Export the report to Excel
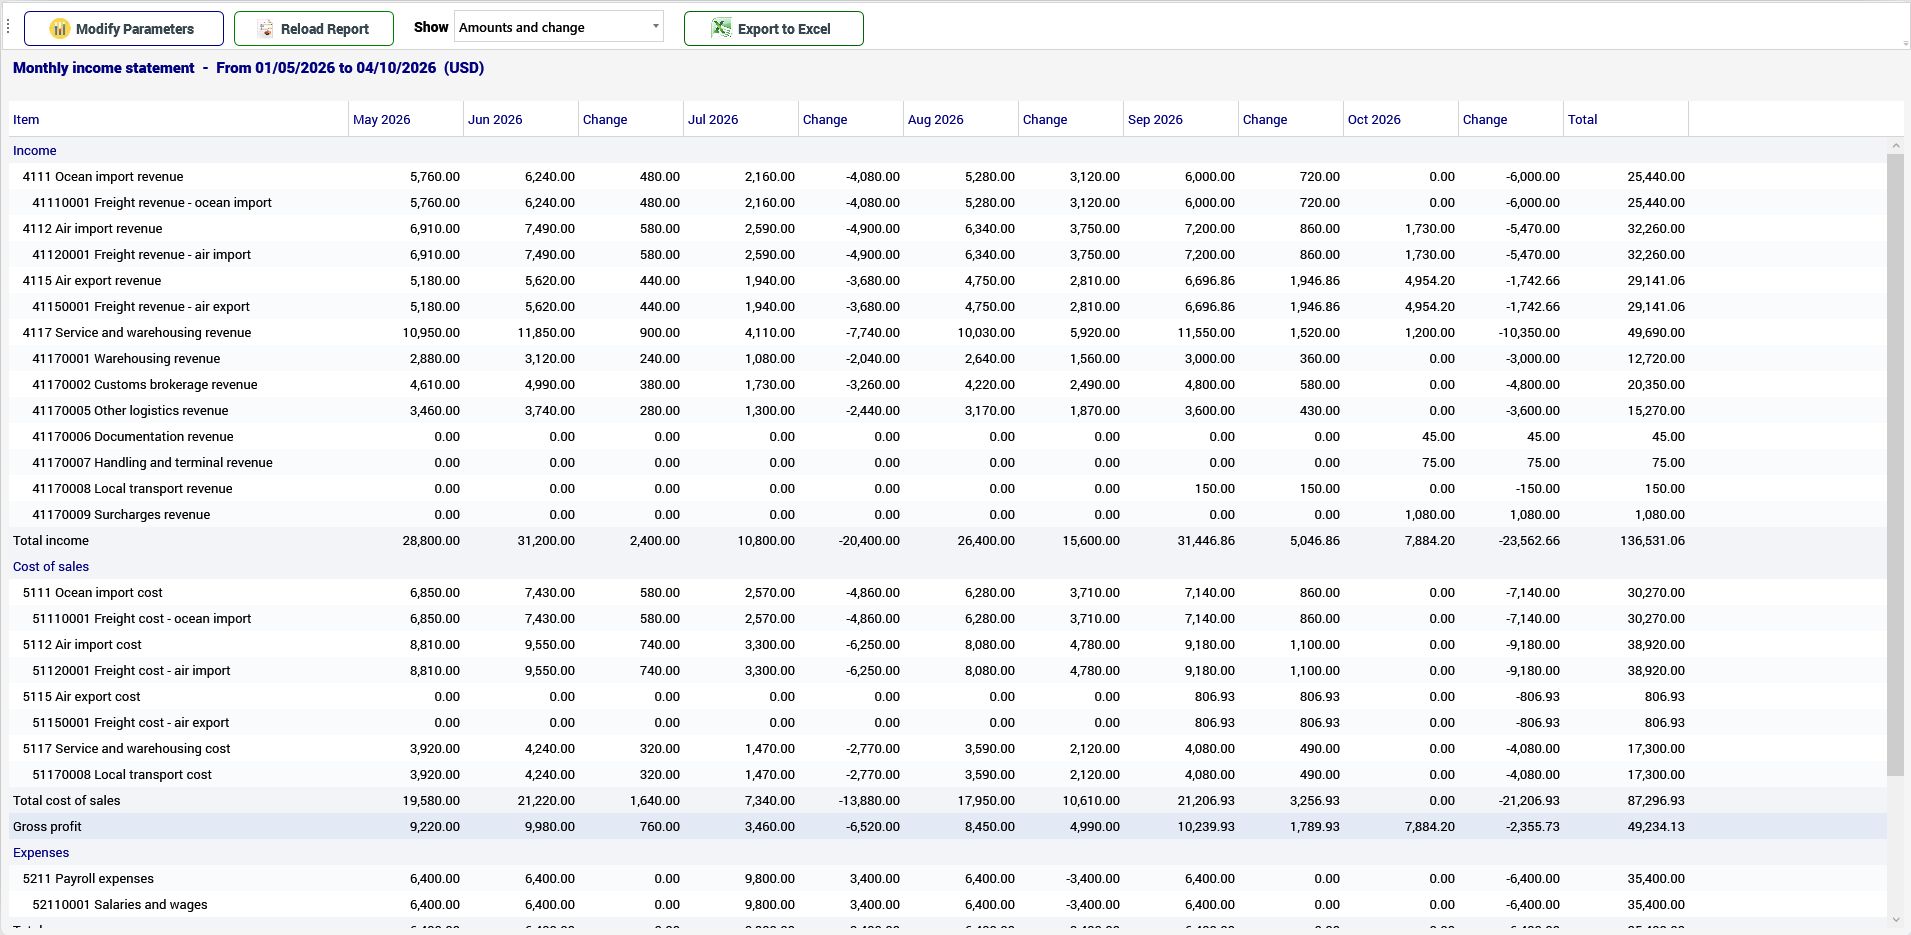The image size is (1911, 935). (x=774, y=29)
